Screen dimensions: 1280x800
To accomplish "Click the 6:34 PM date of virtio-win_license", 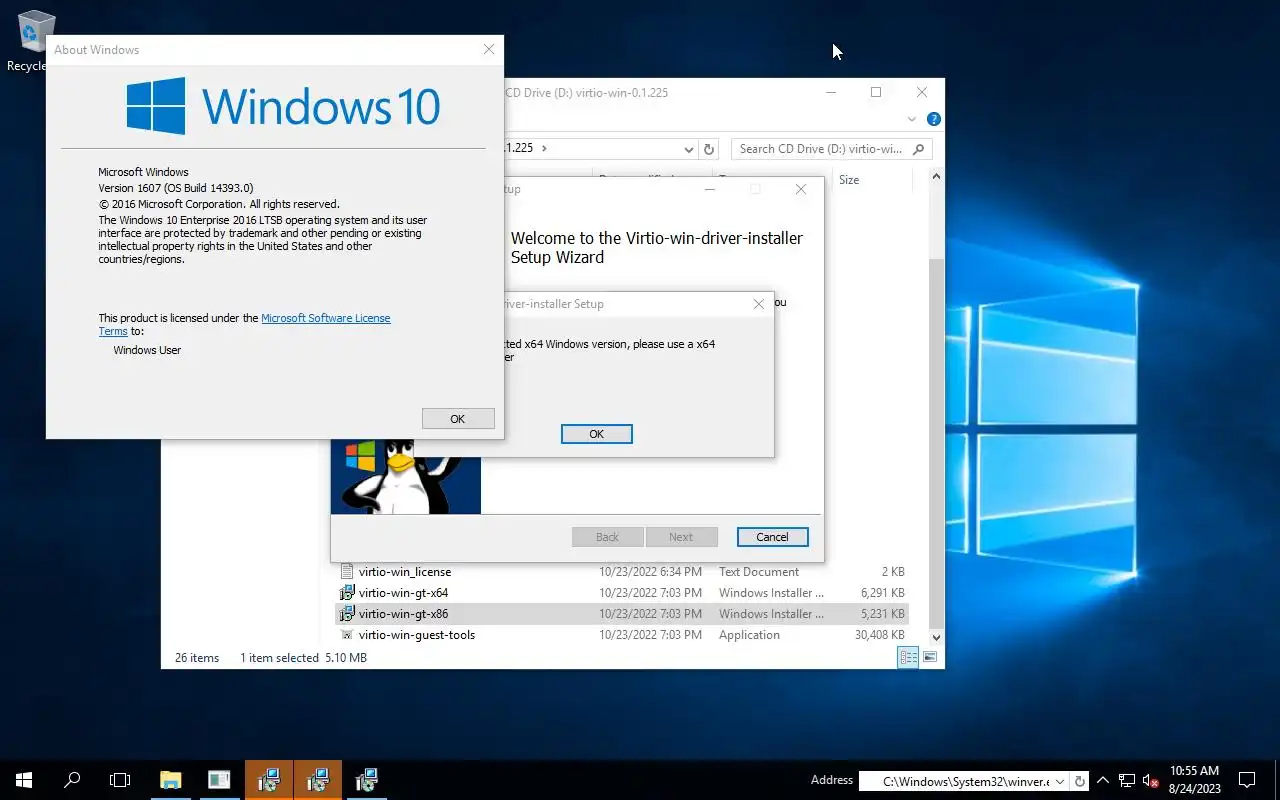I will 650,572.
